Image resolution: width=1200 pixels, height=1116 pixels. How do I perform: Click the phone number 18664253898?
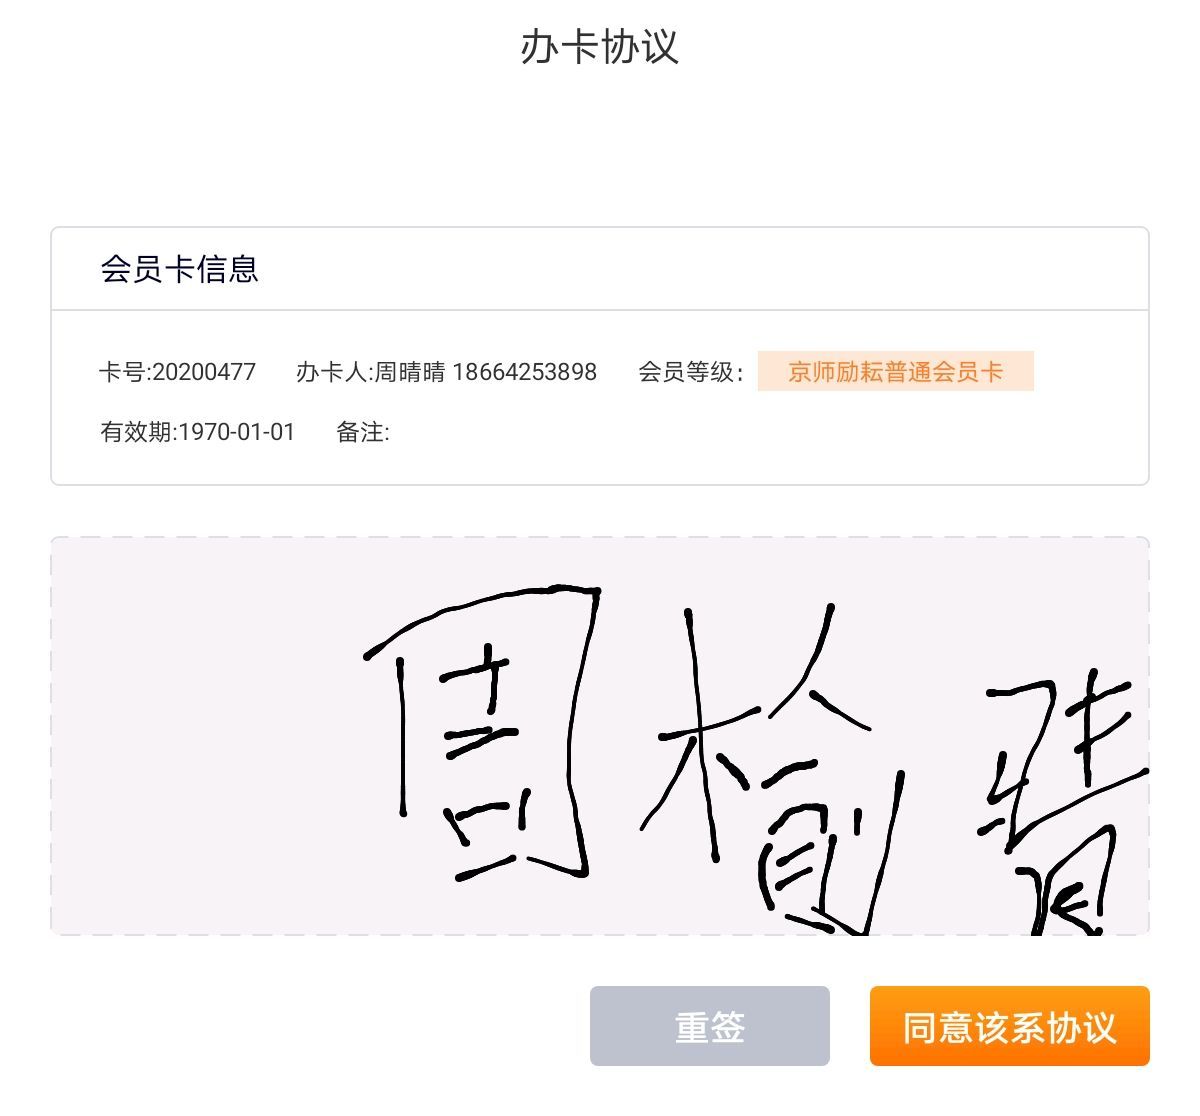click(x=524, y=373)
